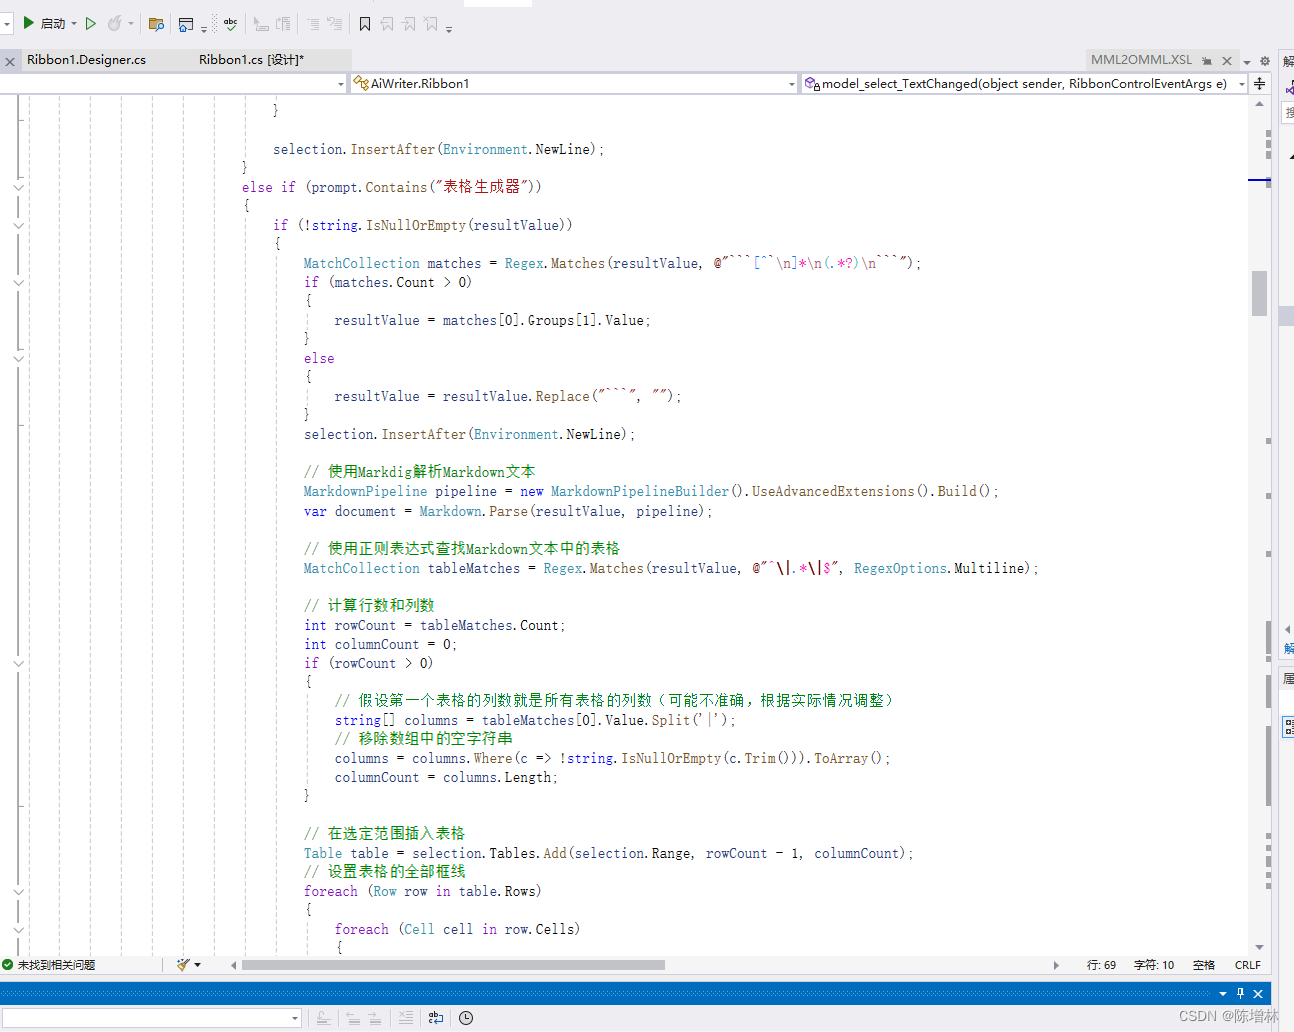Collapse the 'else' block outlining marker

click(x=18, y=358)
